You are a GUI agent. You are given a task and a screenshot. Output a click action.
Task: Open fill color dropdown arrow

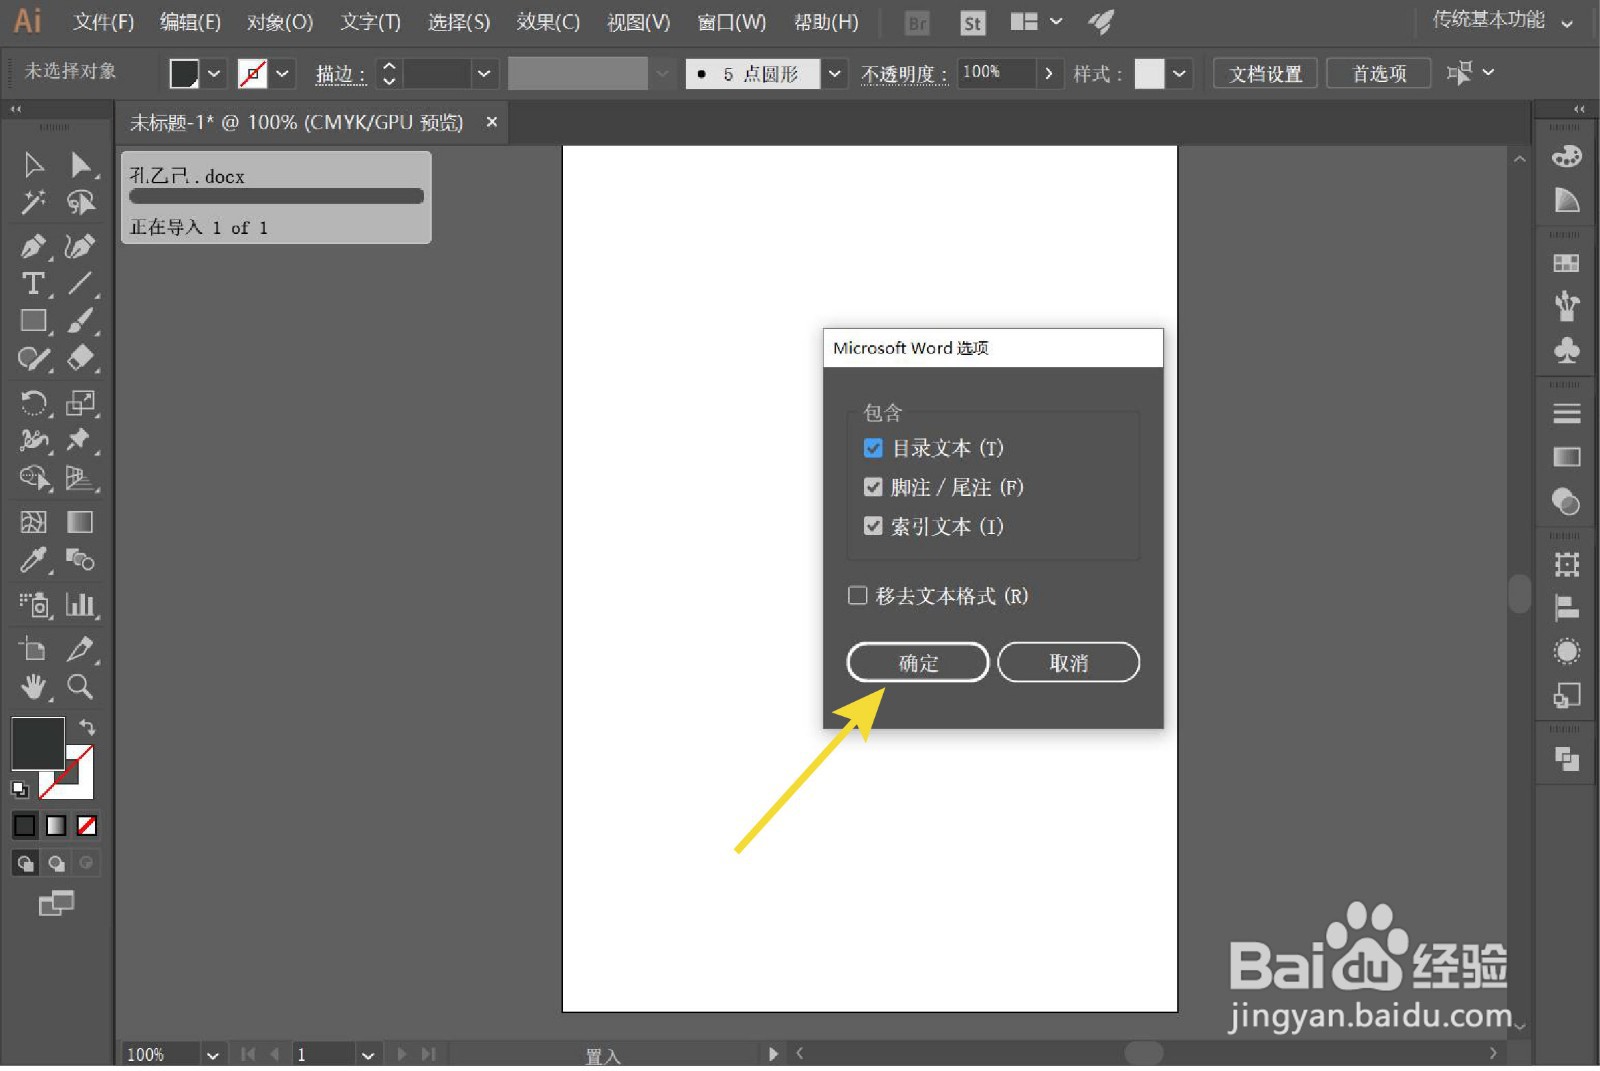(x=214, y=73)
